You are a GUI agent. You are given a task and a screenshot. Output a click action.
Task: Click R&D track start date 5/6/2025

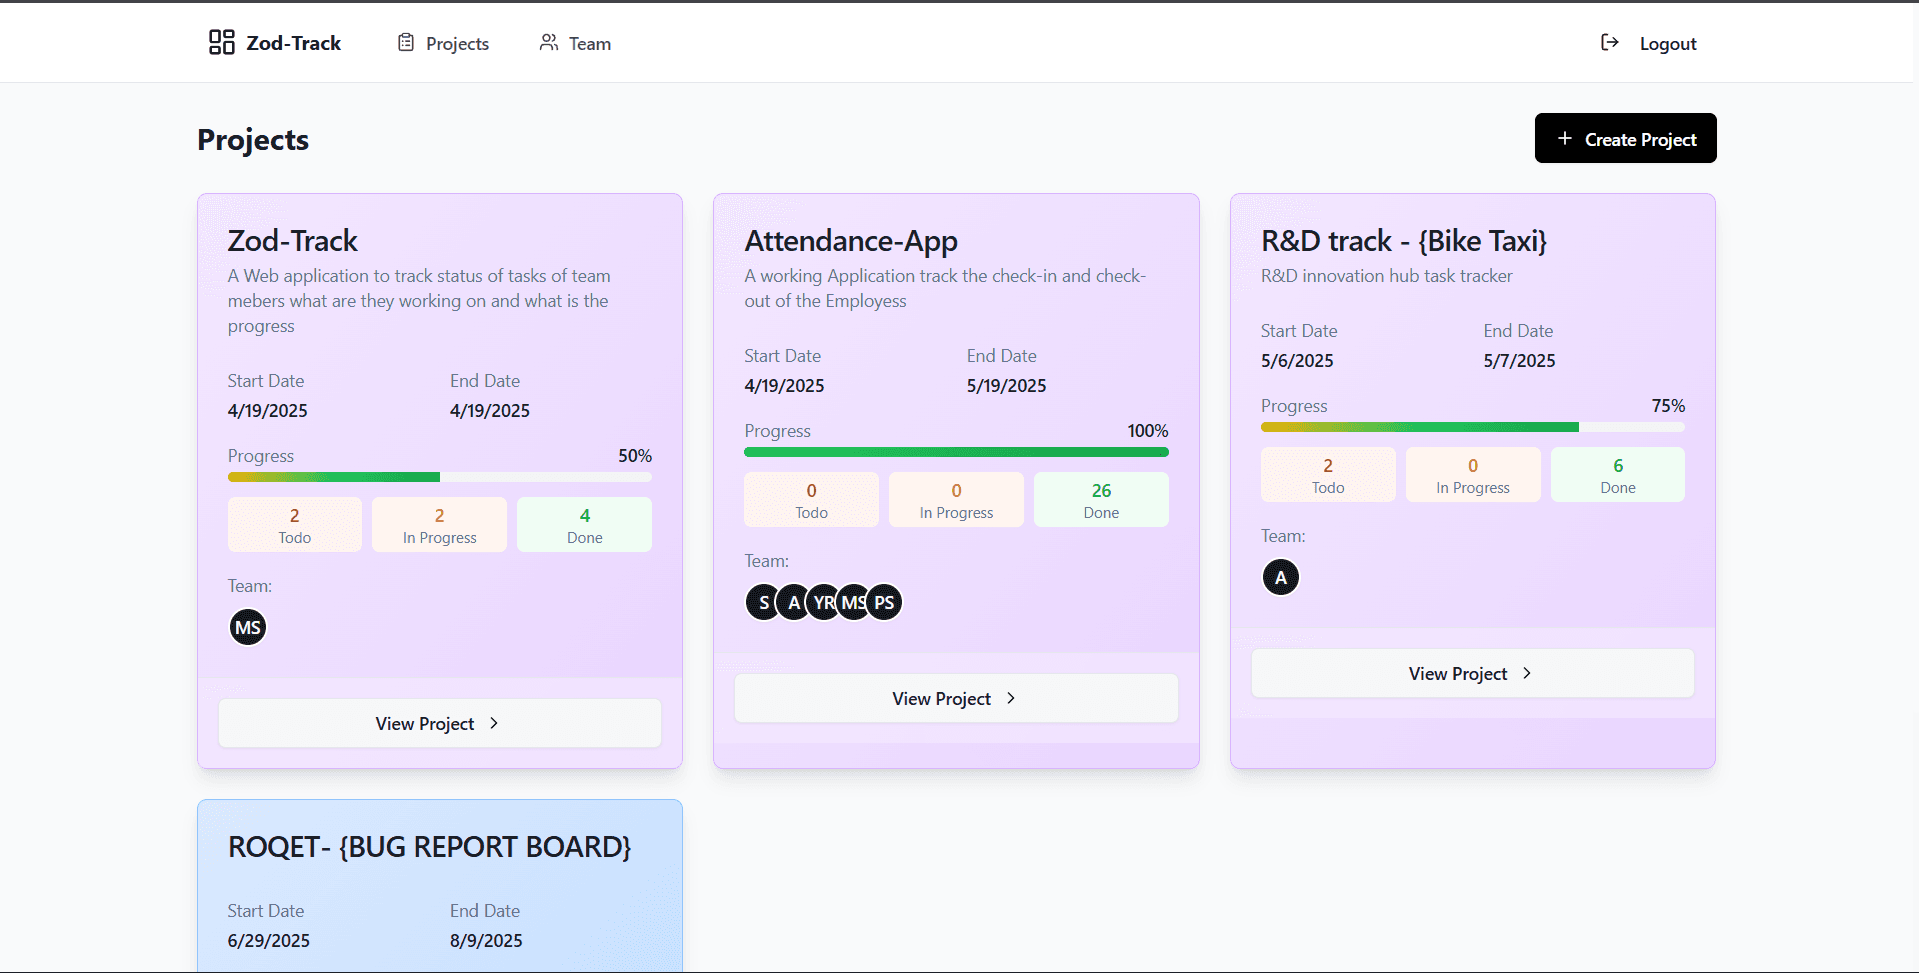point(1297,361)
